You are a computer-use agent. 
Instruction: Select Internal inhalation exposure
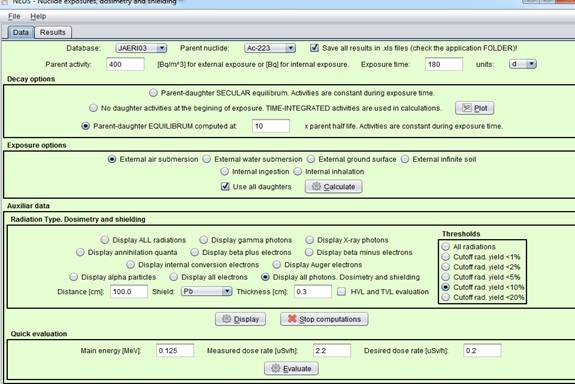coord(298,171)
